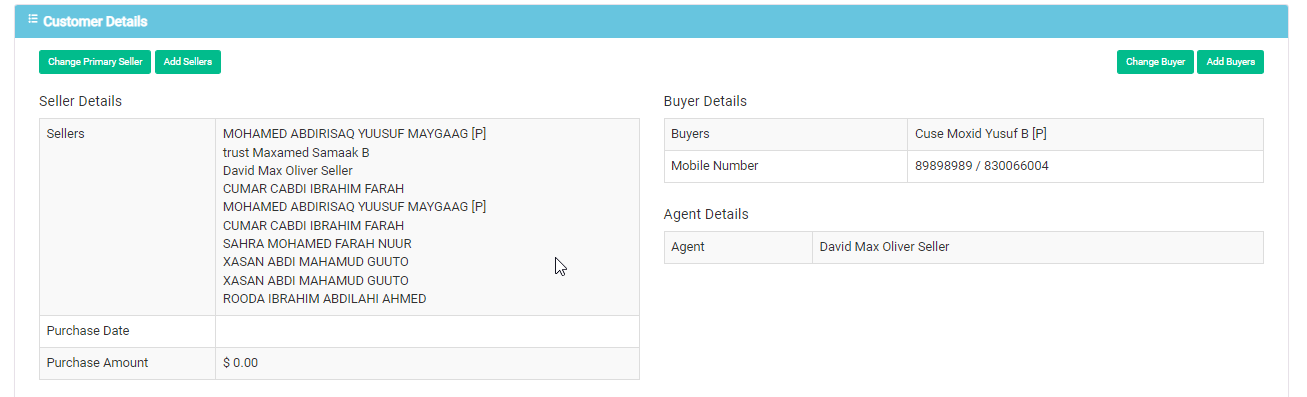Click the Purchase Amount value $ 0.00
The image size is (1307, 397).
pyautogui.click(x=240, y=363)
